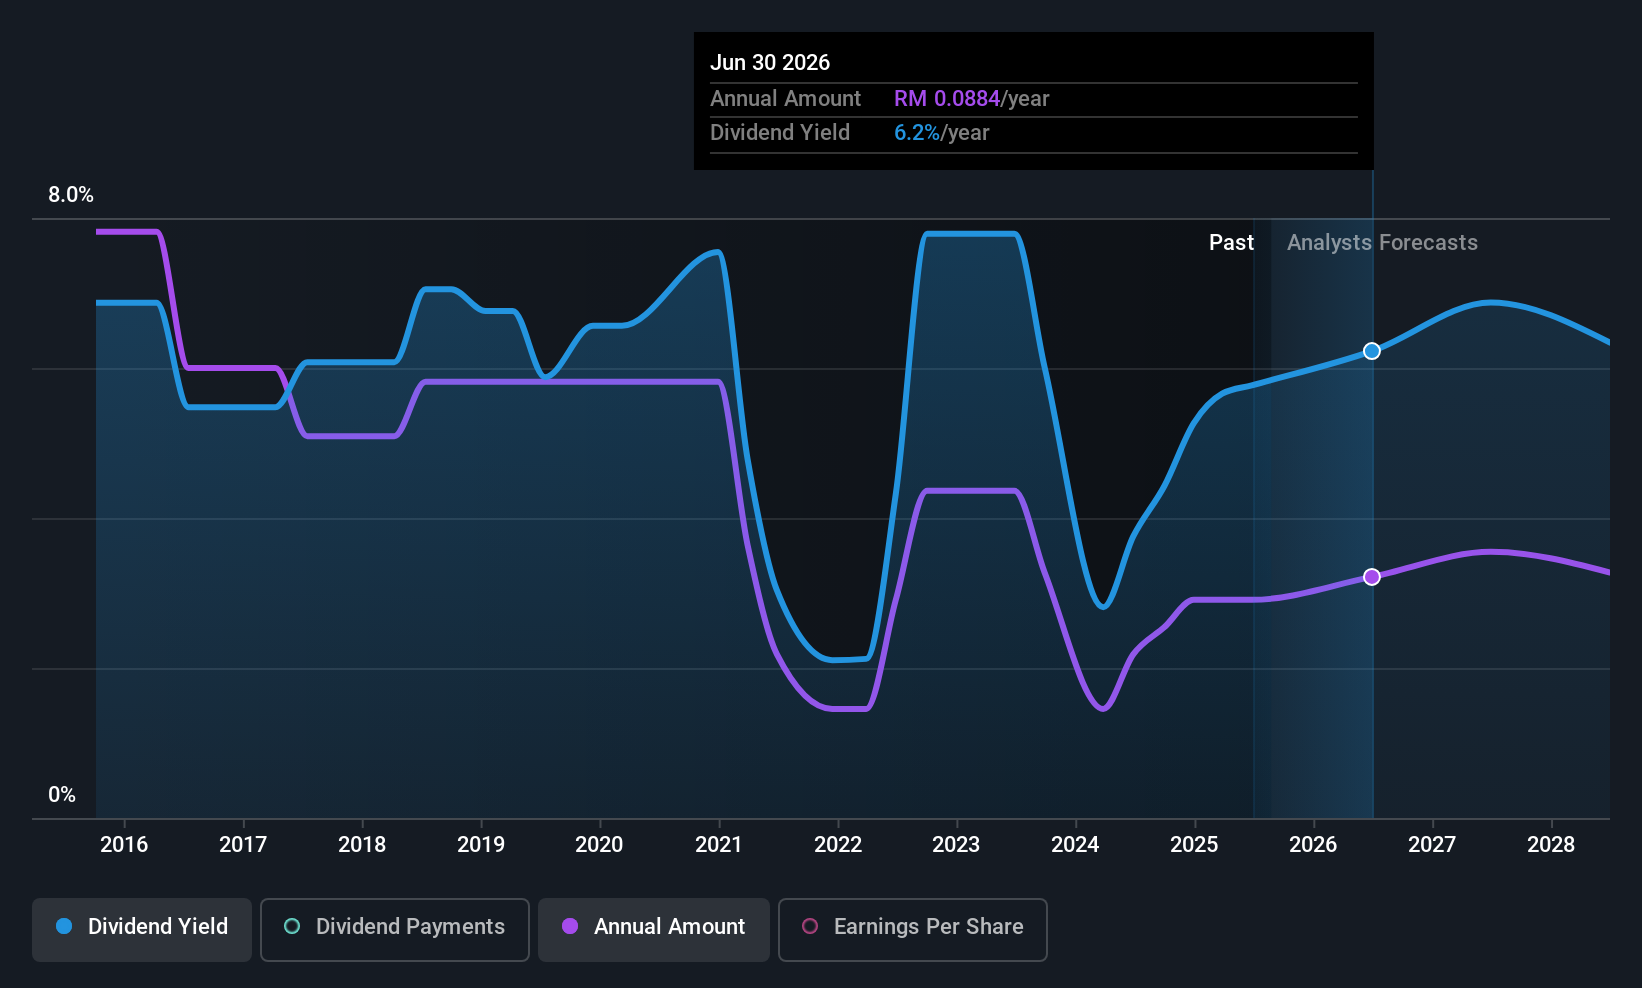Click the 2016 x-axis label

coord(124,844)
